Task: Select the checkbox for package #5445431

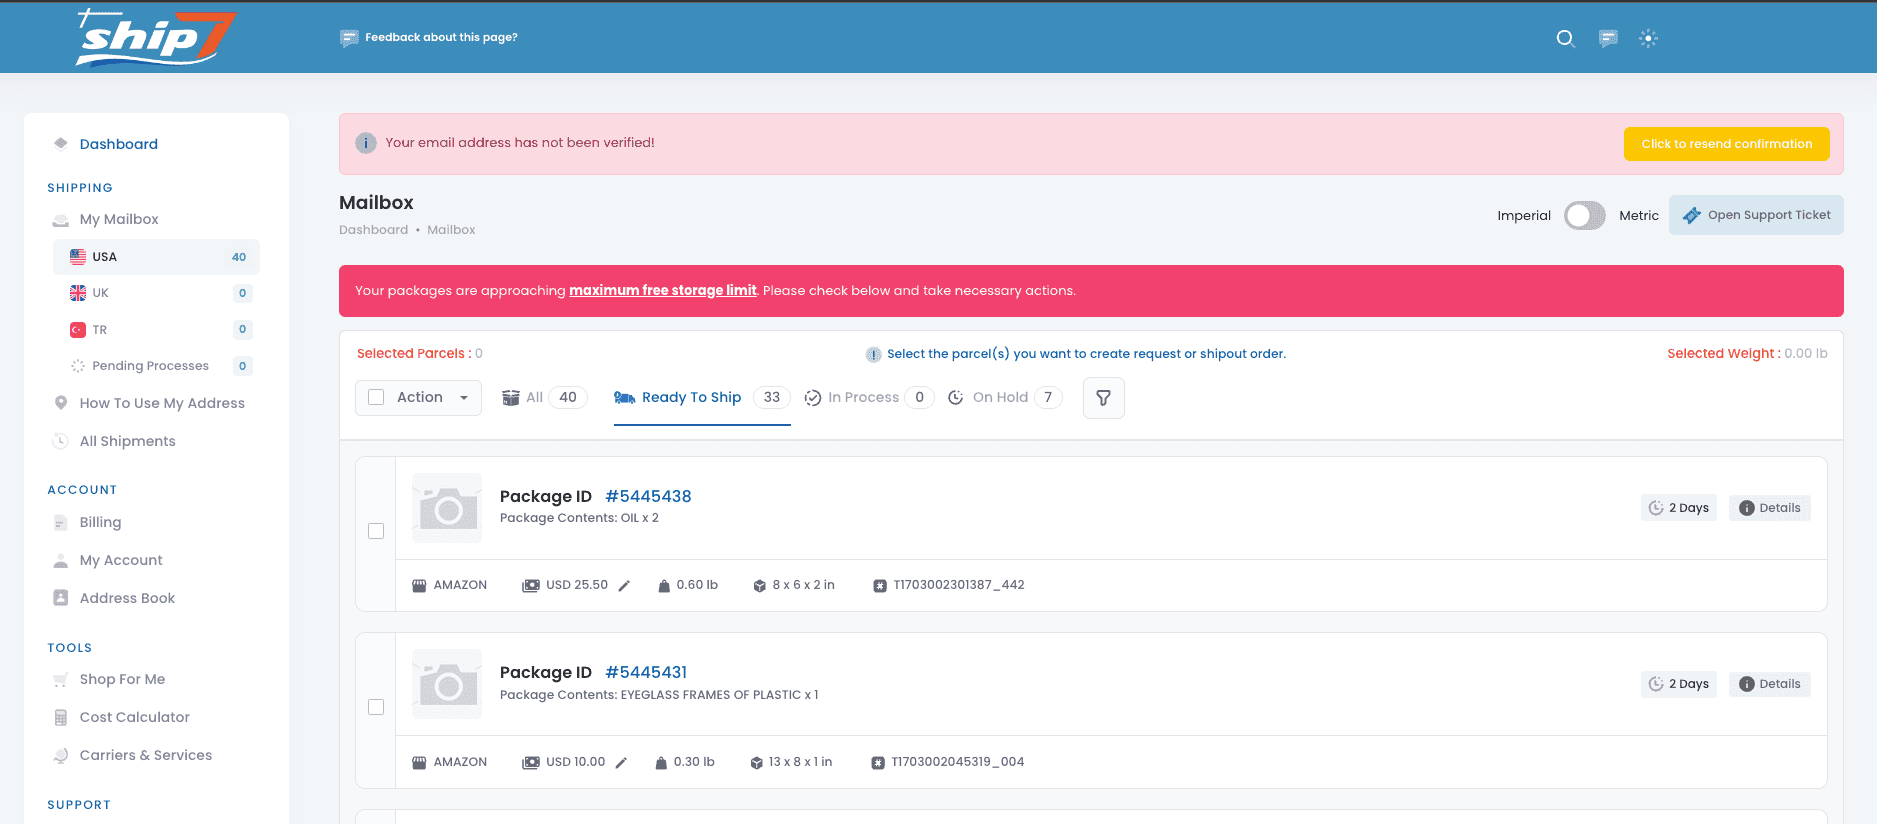Action: click(x=376, y=707)
